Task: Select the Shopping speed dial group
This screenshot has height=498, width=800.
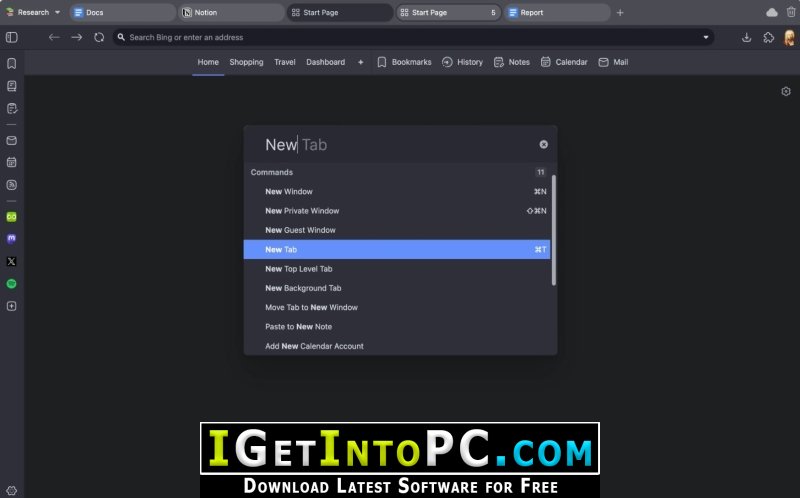Action: click(x=246, y=62)
